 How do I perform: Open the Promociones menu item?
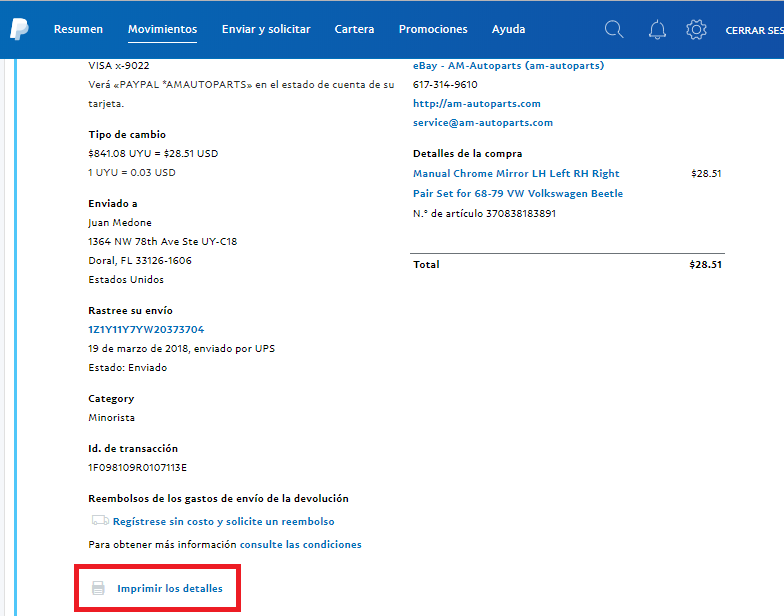pyautogui.click(x=433, y=29)
